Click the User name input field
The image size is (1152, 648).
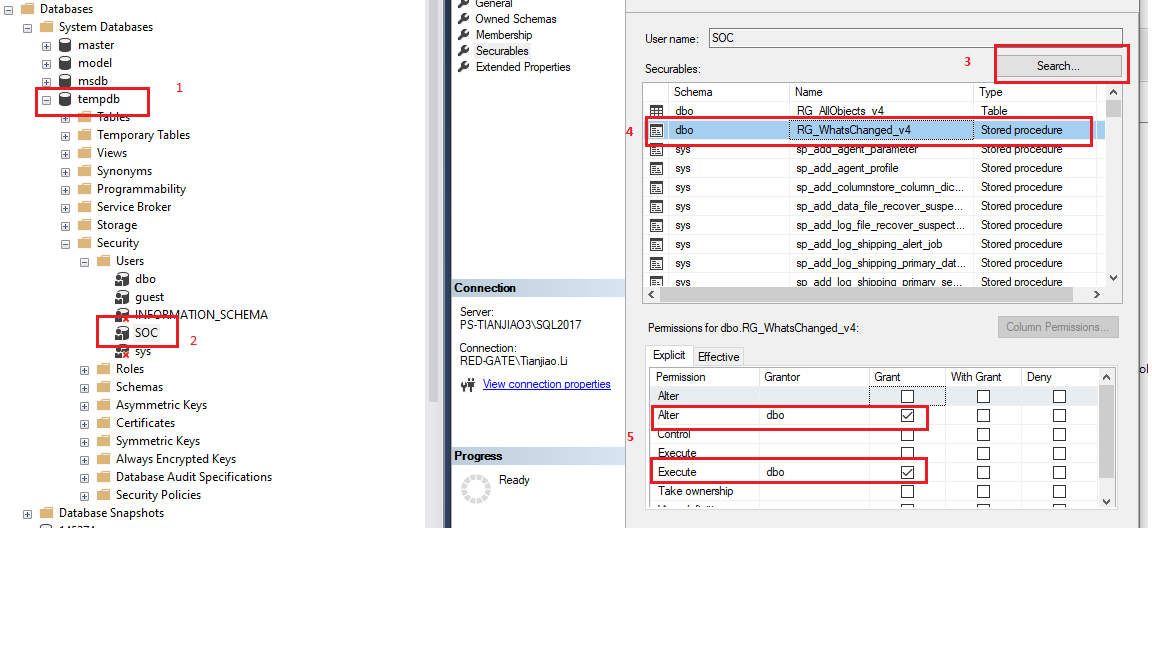[x=915, y=38]
